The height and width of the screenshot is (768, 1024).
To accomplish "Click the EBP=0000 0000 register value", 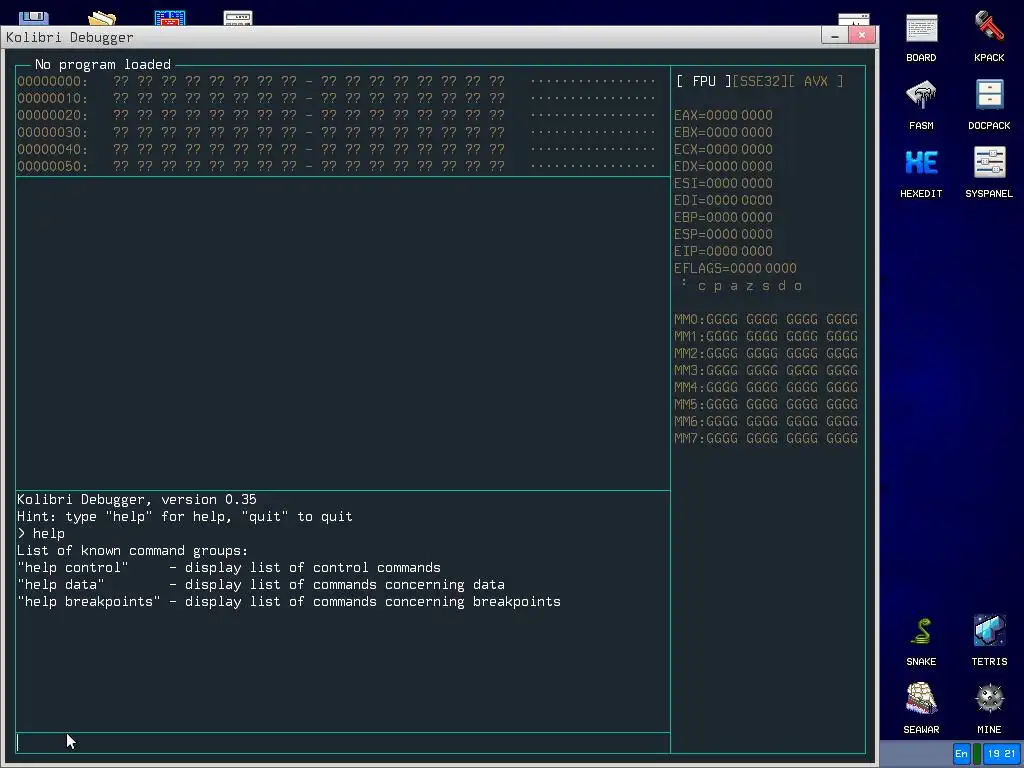I will tap(723, 217).
